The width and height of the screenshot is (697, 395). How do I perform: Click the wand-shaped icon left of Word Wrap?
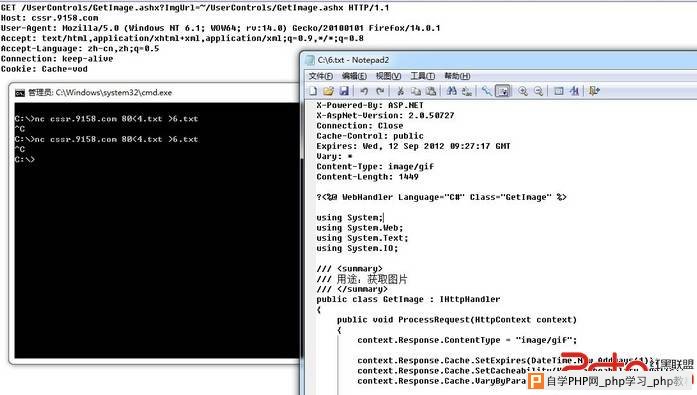pos(487,91)
